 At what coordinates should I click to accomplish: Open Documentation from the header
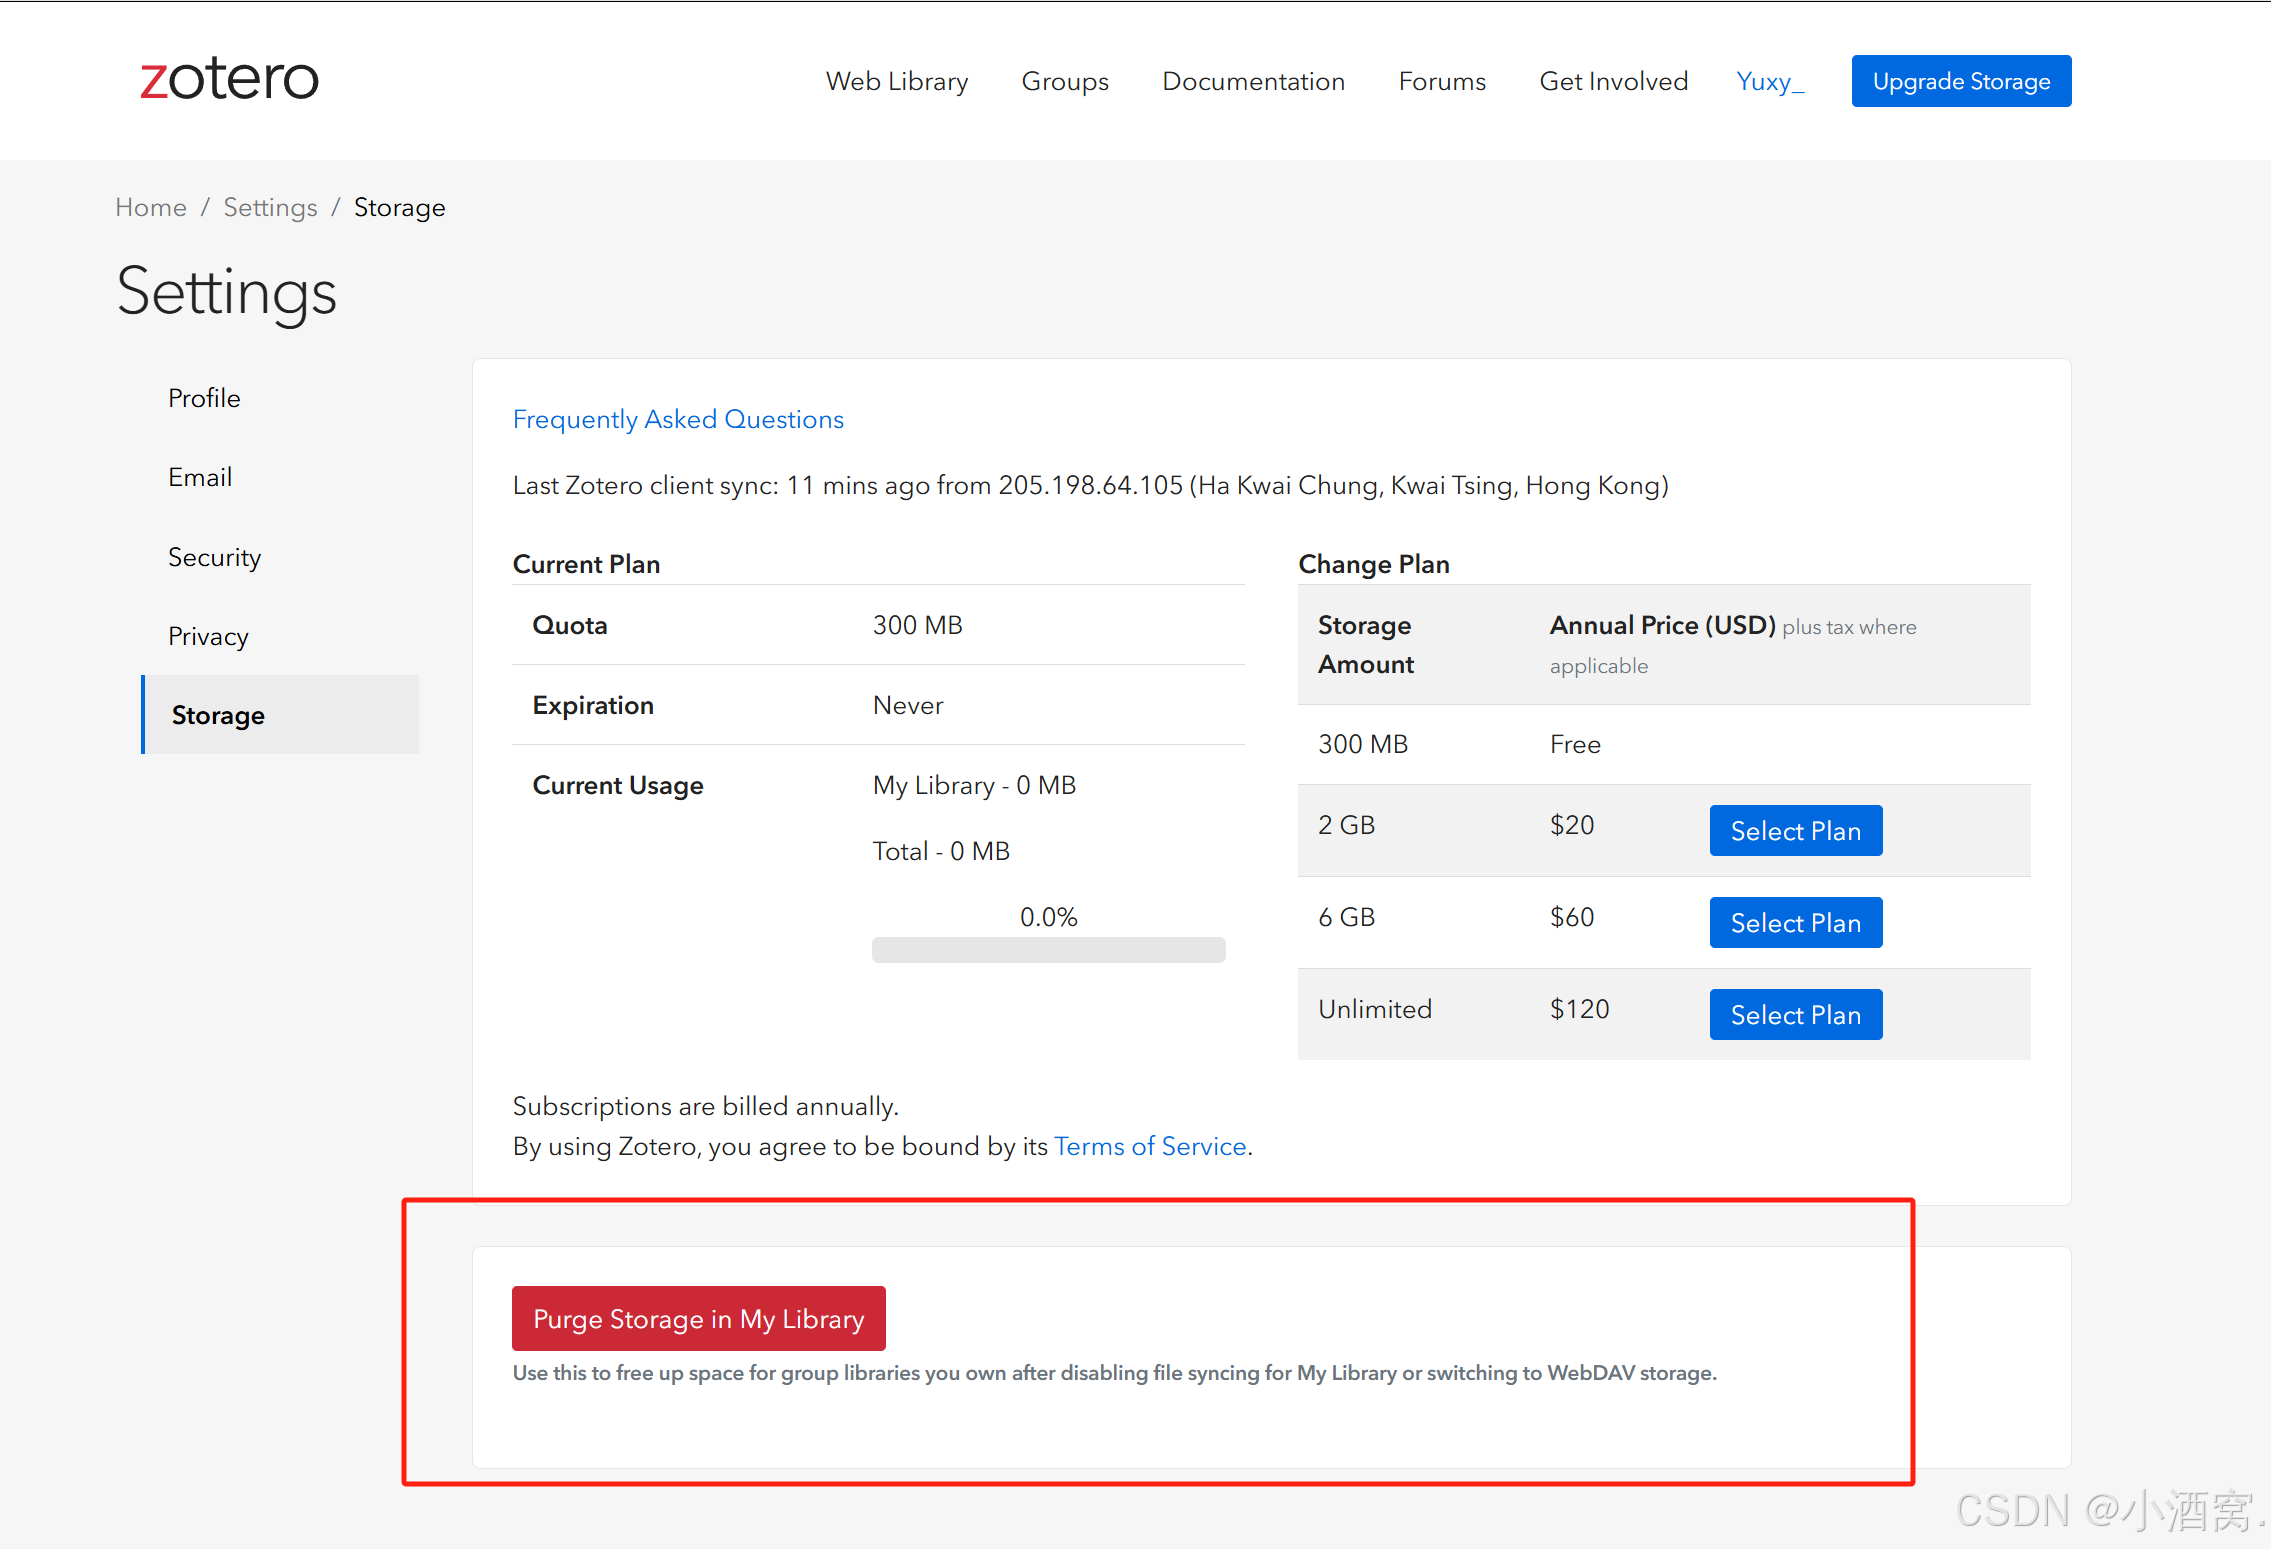click(1253, 81)
